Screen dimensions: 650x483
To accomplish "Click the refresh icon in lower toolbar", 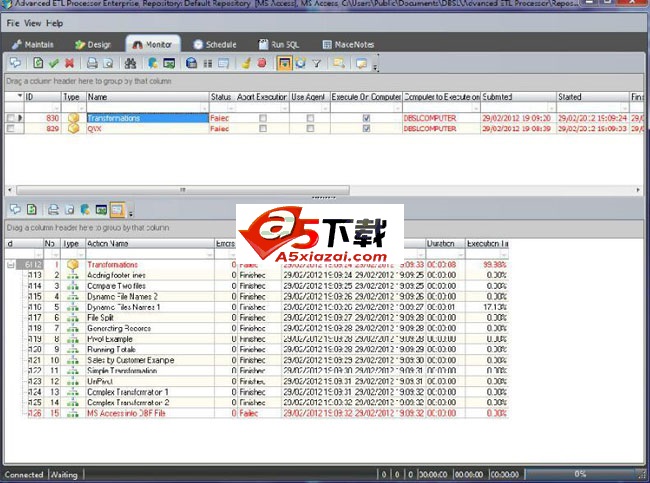I will click(x=32, y=209).
